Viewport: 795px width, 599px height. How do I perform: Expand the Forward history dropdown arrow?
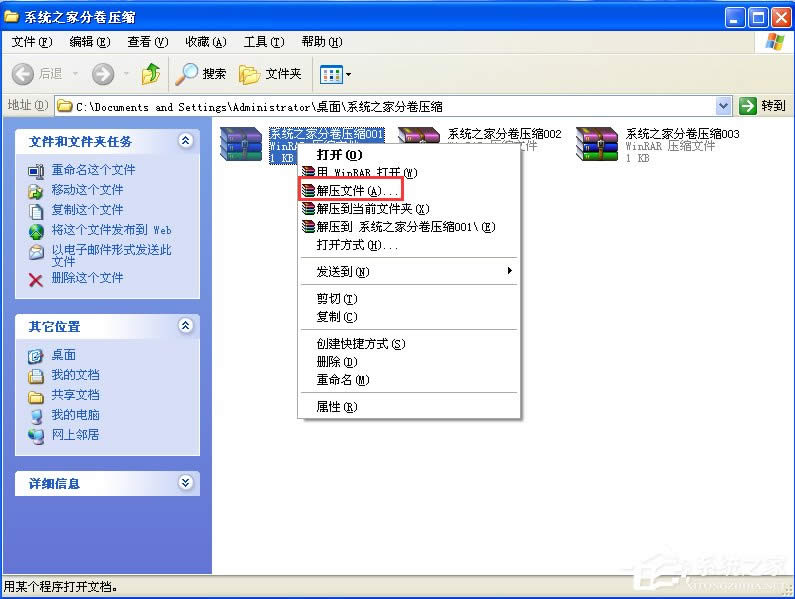coord(126,75)
